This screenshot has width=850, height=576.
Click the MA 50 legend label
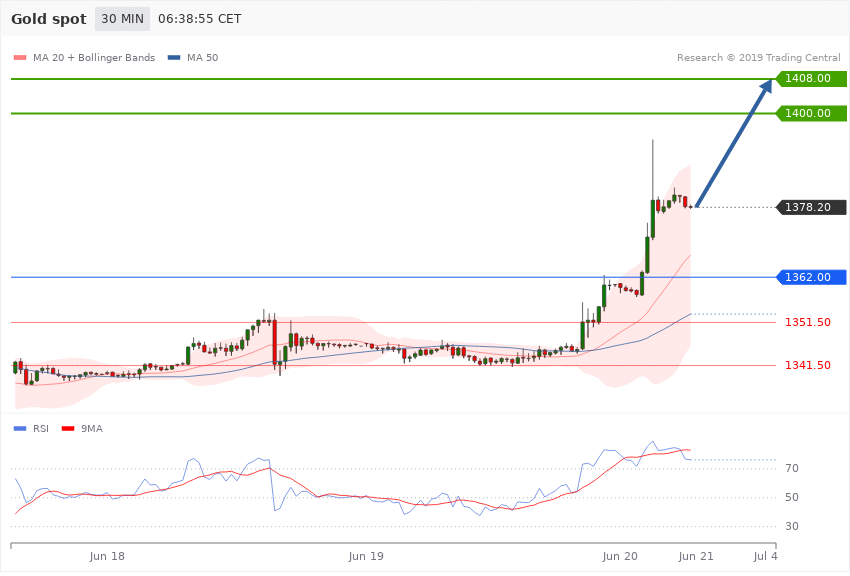202,57
